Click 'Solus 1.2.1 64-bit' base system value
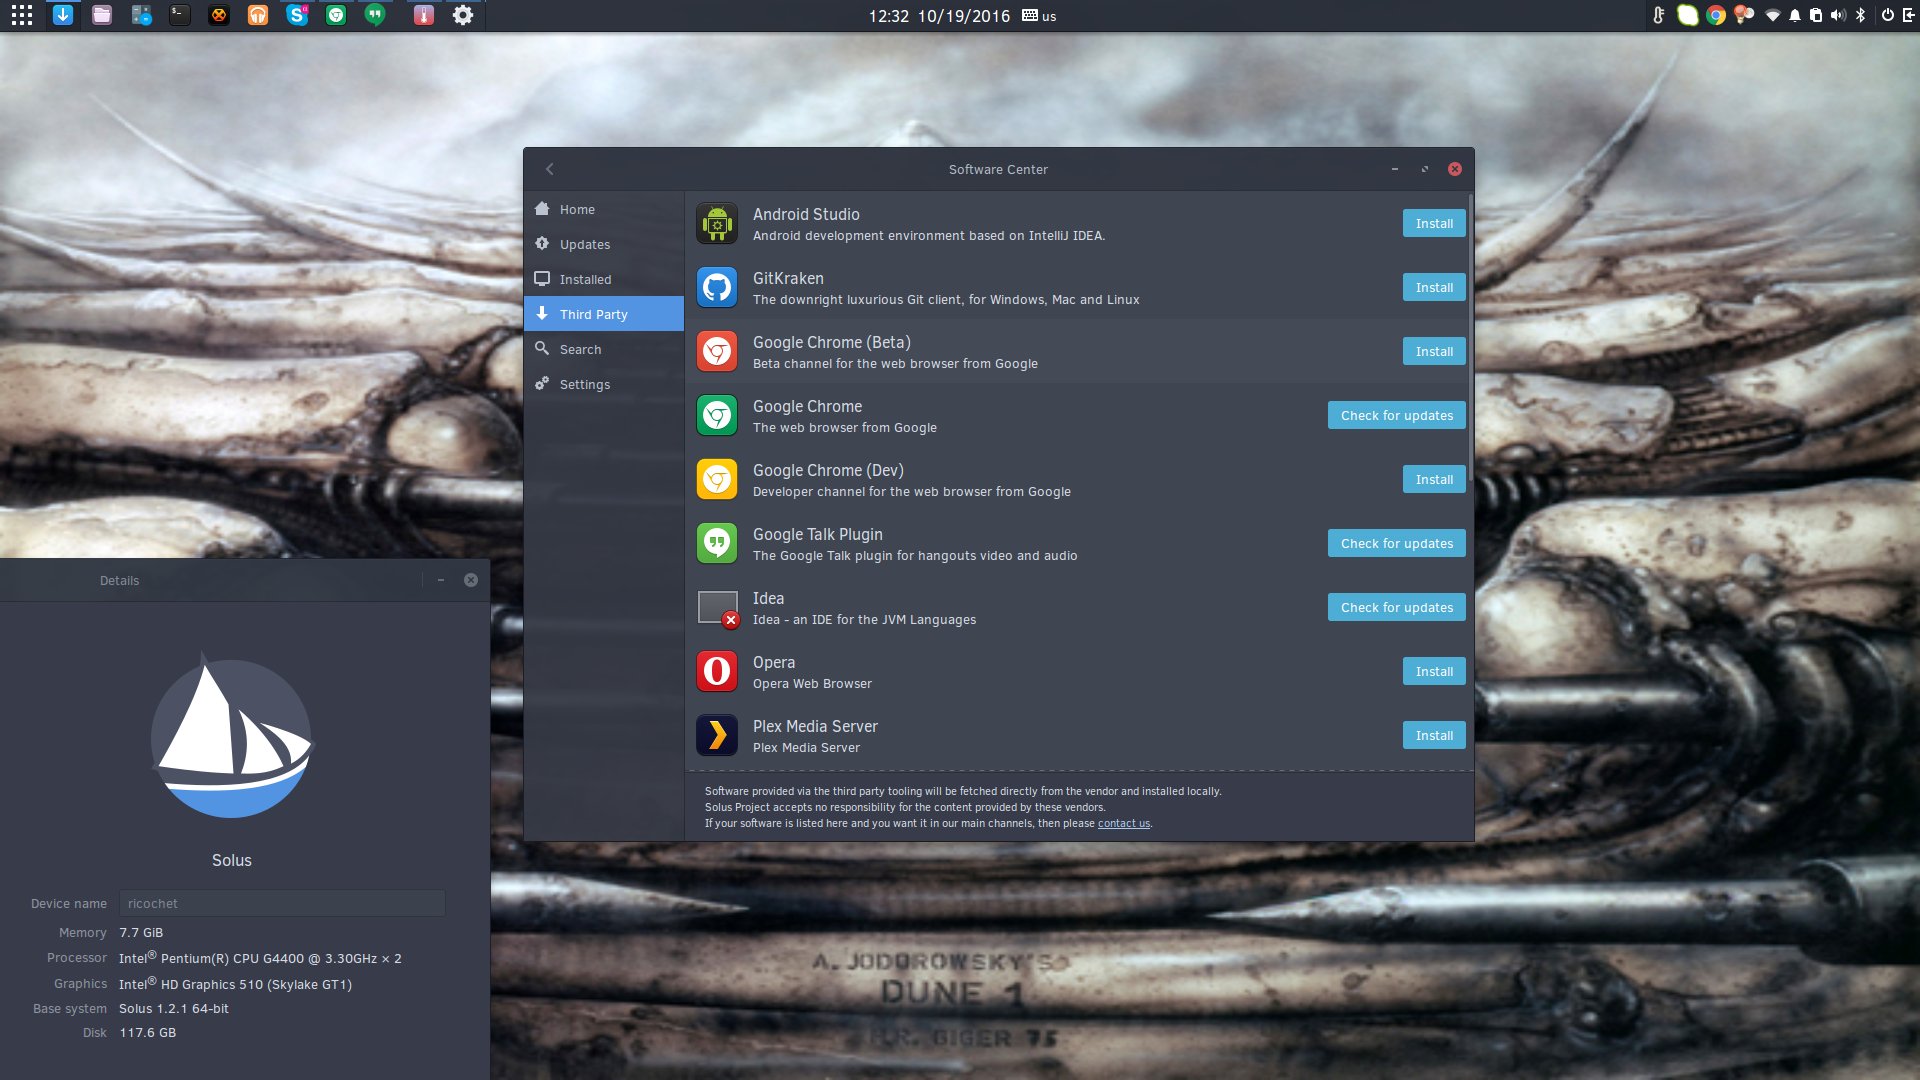This screenshot has height=1080, width=1920. tap(174, 1009)
